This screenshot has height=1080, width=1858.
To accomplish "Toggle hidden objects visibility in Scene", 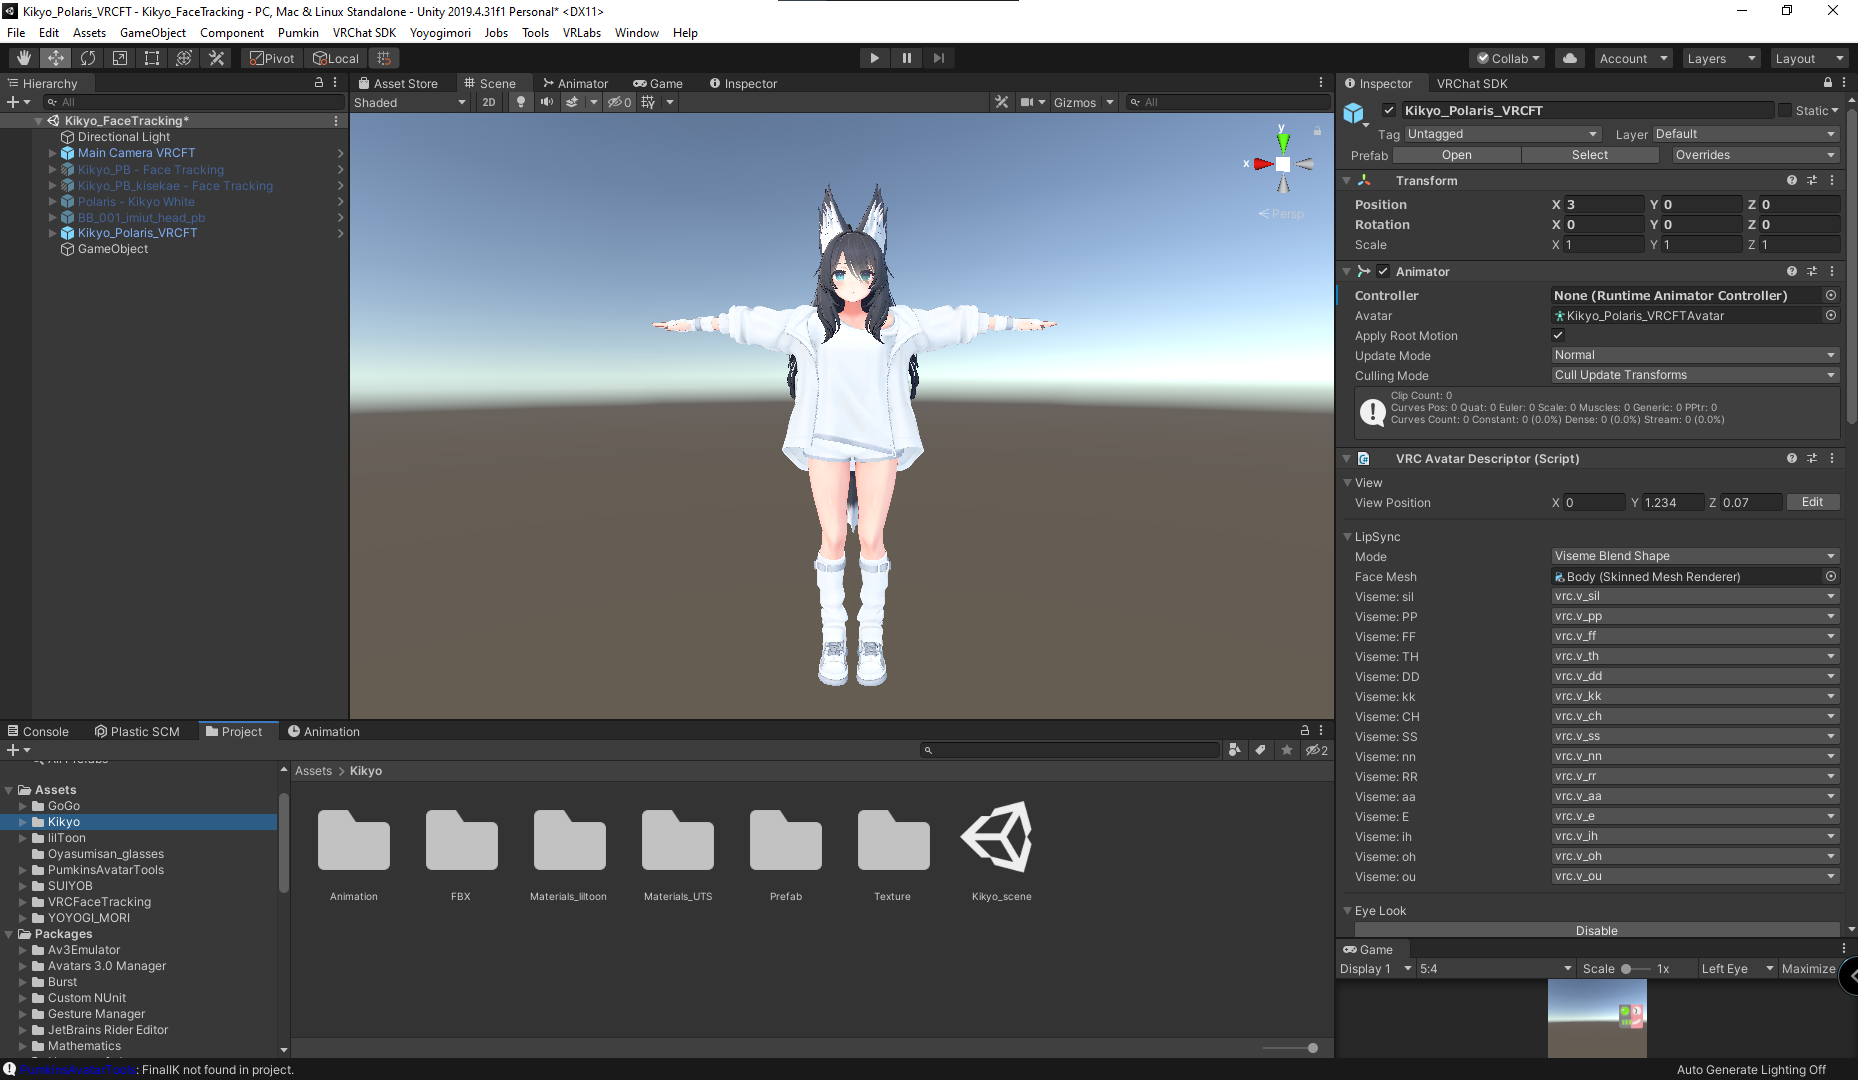I will [x=619, y=102].
